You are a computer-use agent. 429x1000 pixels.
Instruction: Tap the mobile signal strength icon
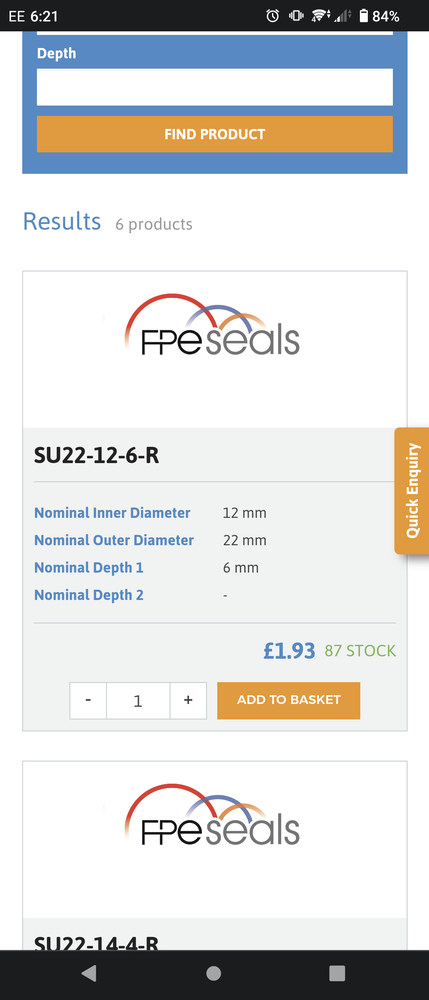342,16
